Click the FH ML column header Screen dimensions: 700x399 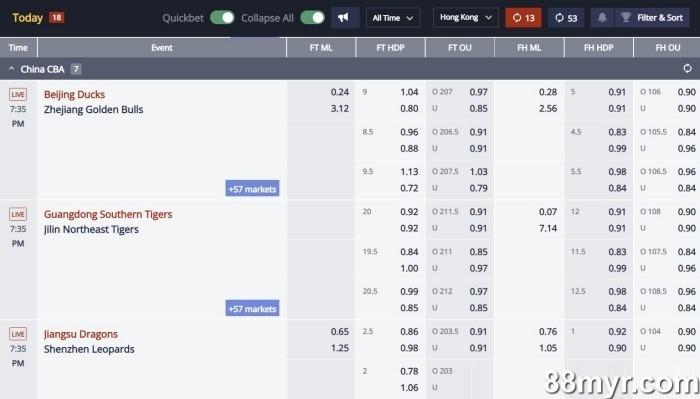click(x=529, y=48)
